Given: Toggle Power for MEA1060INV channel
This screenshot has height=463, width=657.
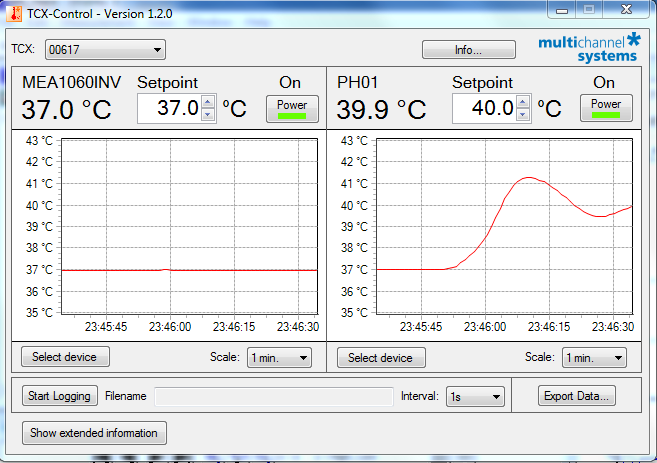Looking at the screenshot, I should click(291, 109).
